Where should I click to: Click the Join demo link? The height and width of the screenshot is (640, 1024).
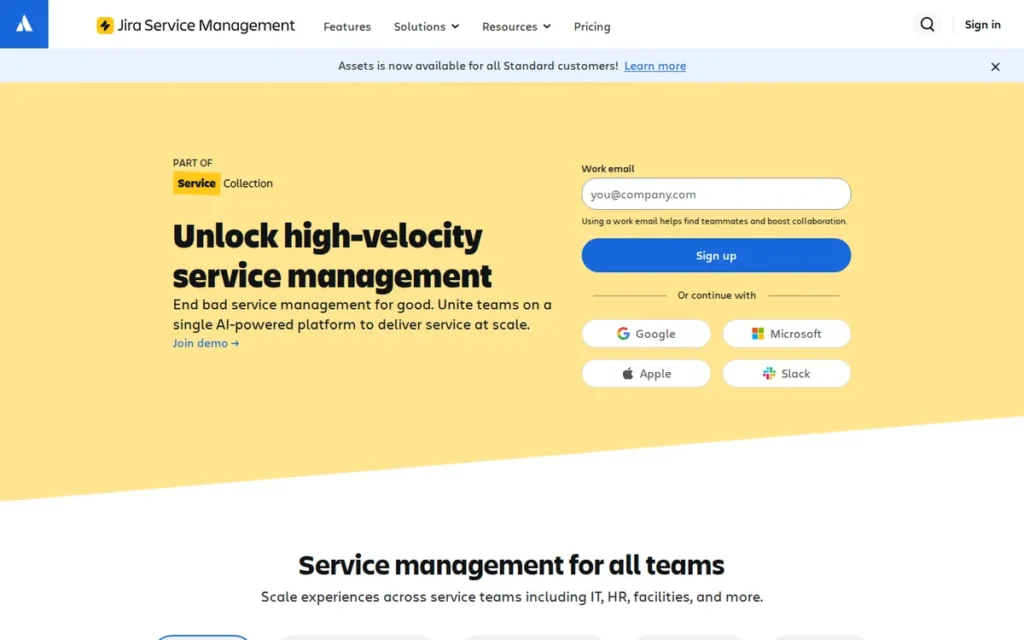(x=206, y=343)
